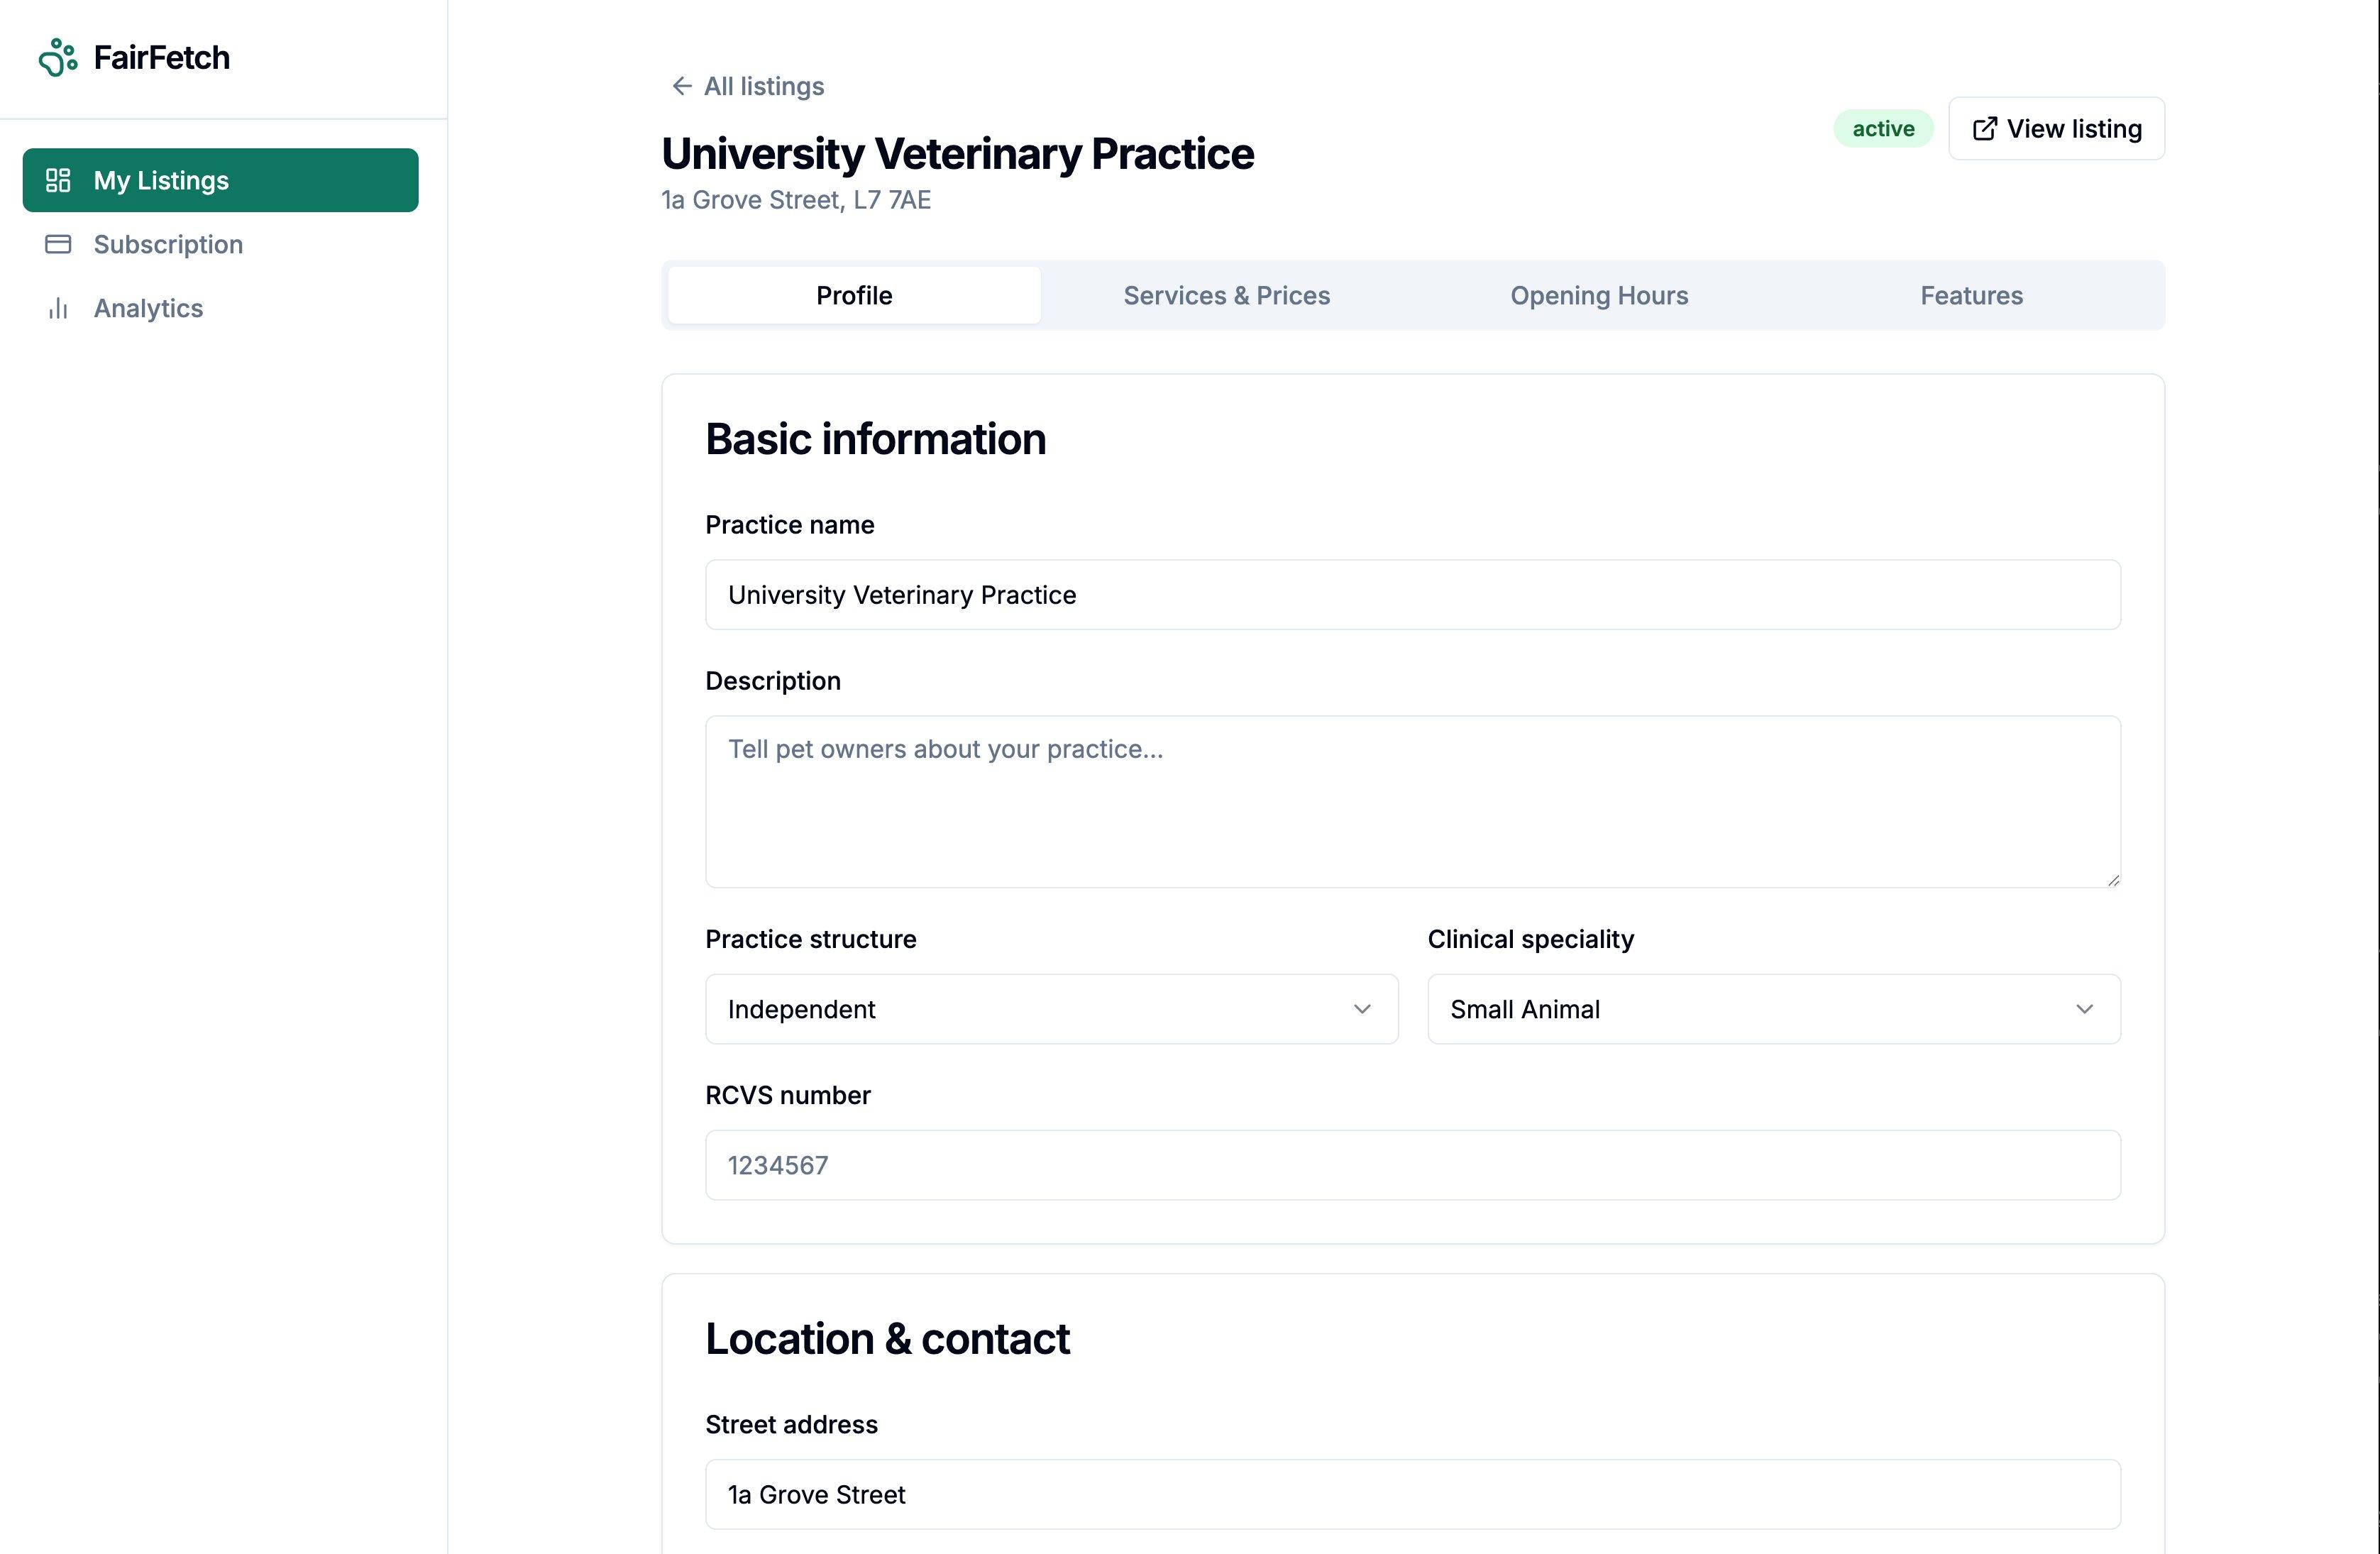2380x1554 pixels.
Task: Click the Profile tab
Action: (x=853, y=295)
